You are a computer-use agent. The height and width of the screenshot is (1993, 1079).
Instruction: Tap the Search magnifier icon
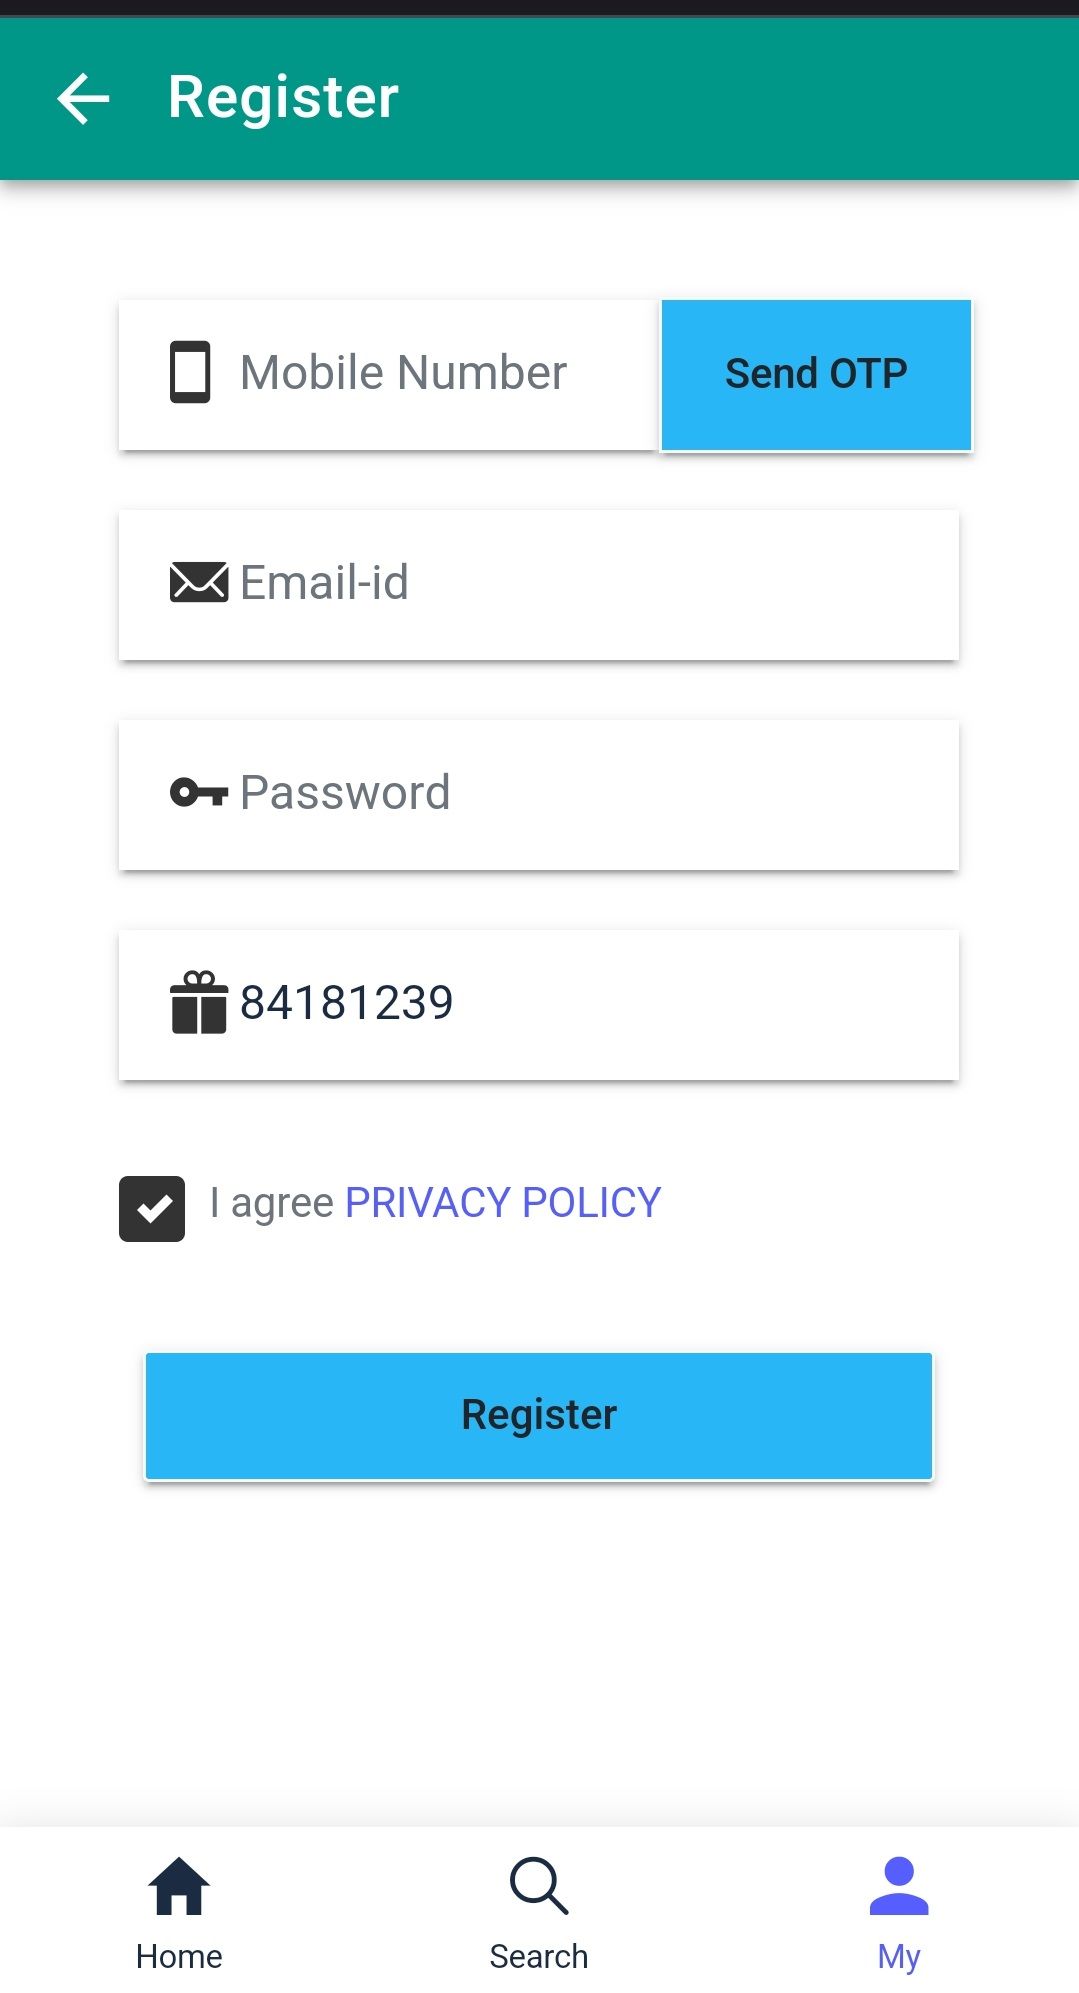[539, 1886]
